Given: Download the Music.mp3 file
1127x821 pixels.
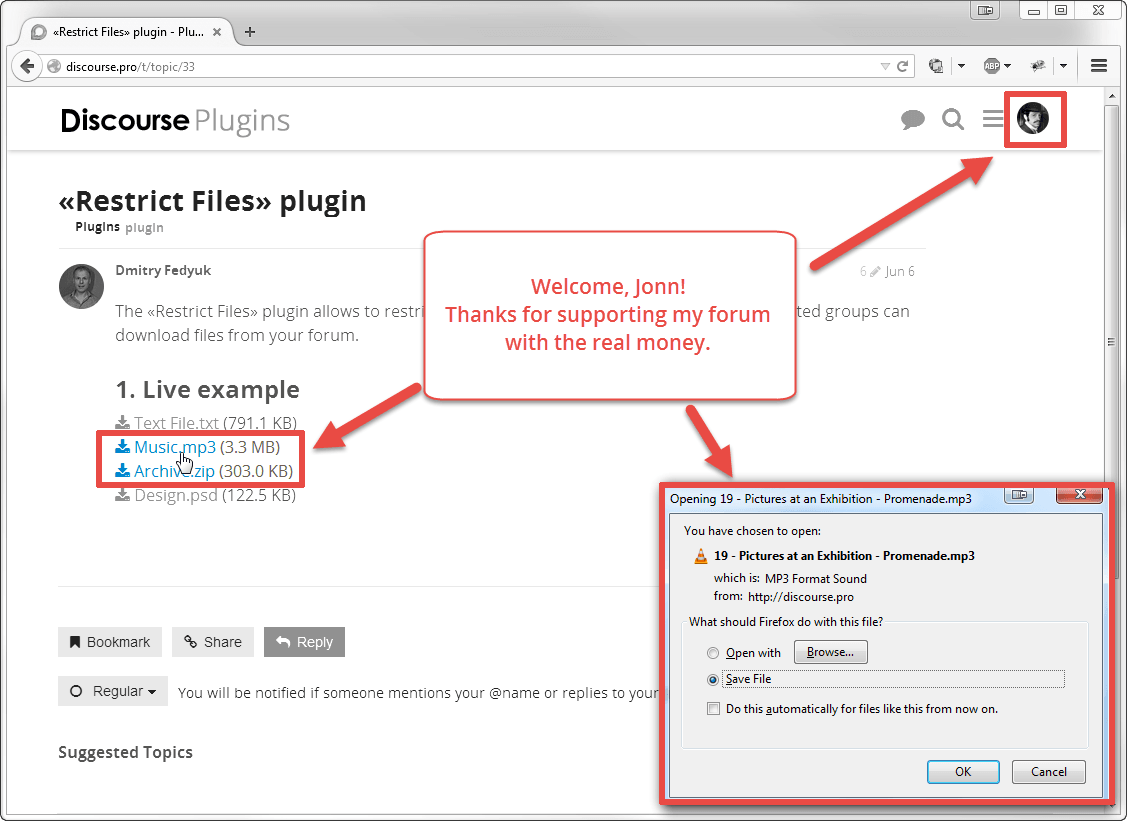Looking at the screenshot, I should (x=175, y=447).
